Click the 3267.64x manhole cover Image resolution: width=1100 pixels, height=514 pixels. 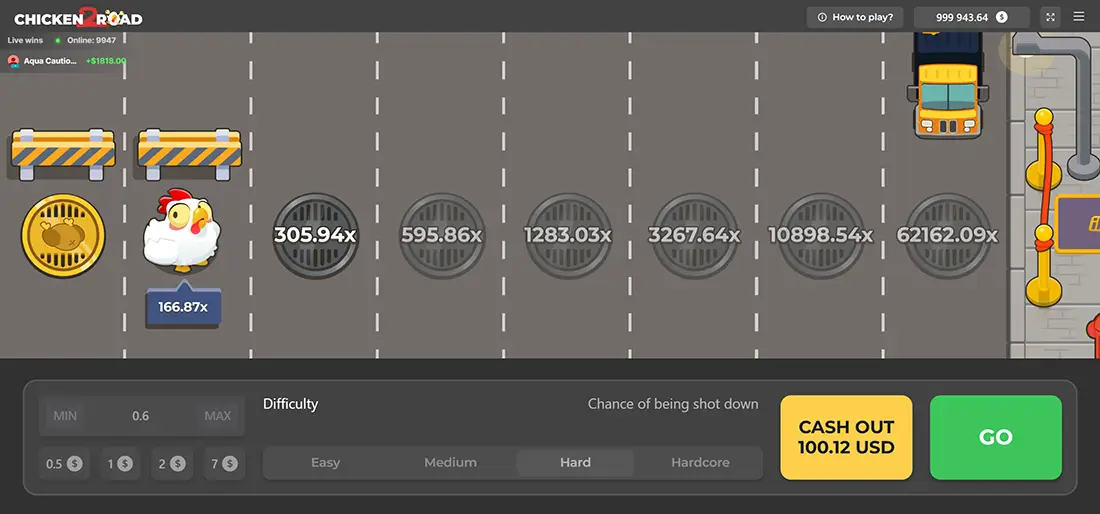pos(694,235)
